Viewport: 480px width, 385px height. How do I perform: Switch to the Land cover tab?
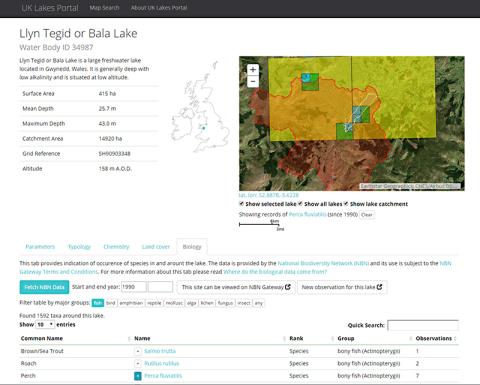click(156, 247)
